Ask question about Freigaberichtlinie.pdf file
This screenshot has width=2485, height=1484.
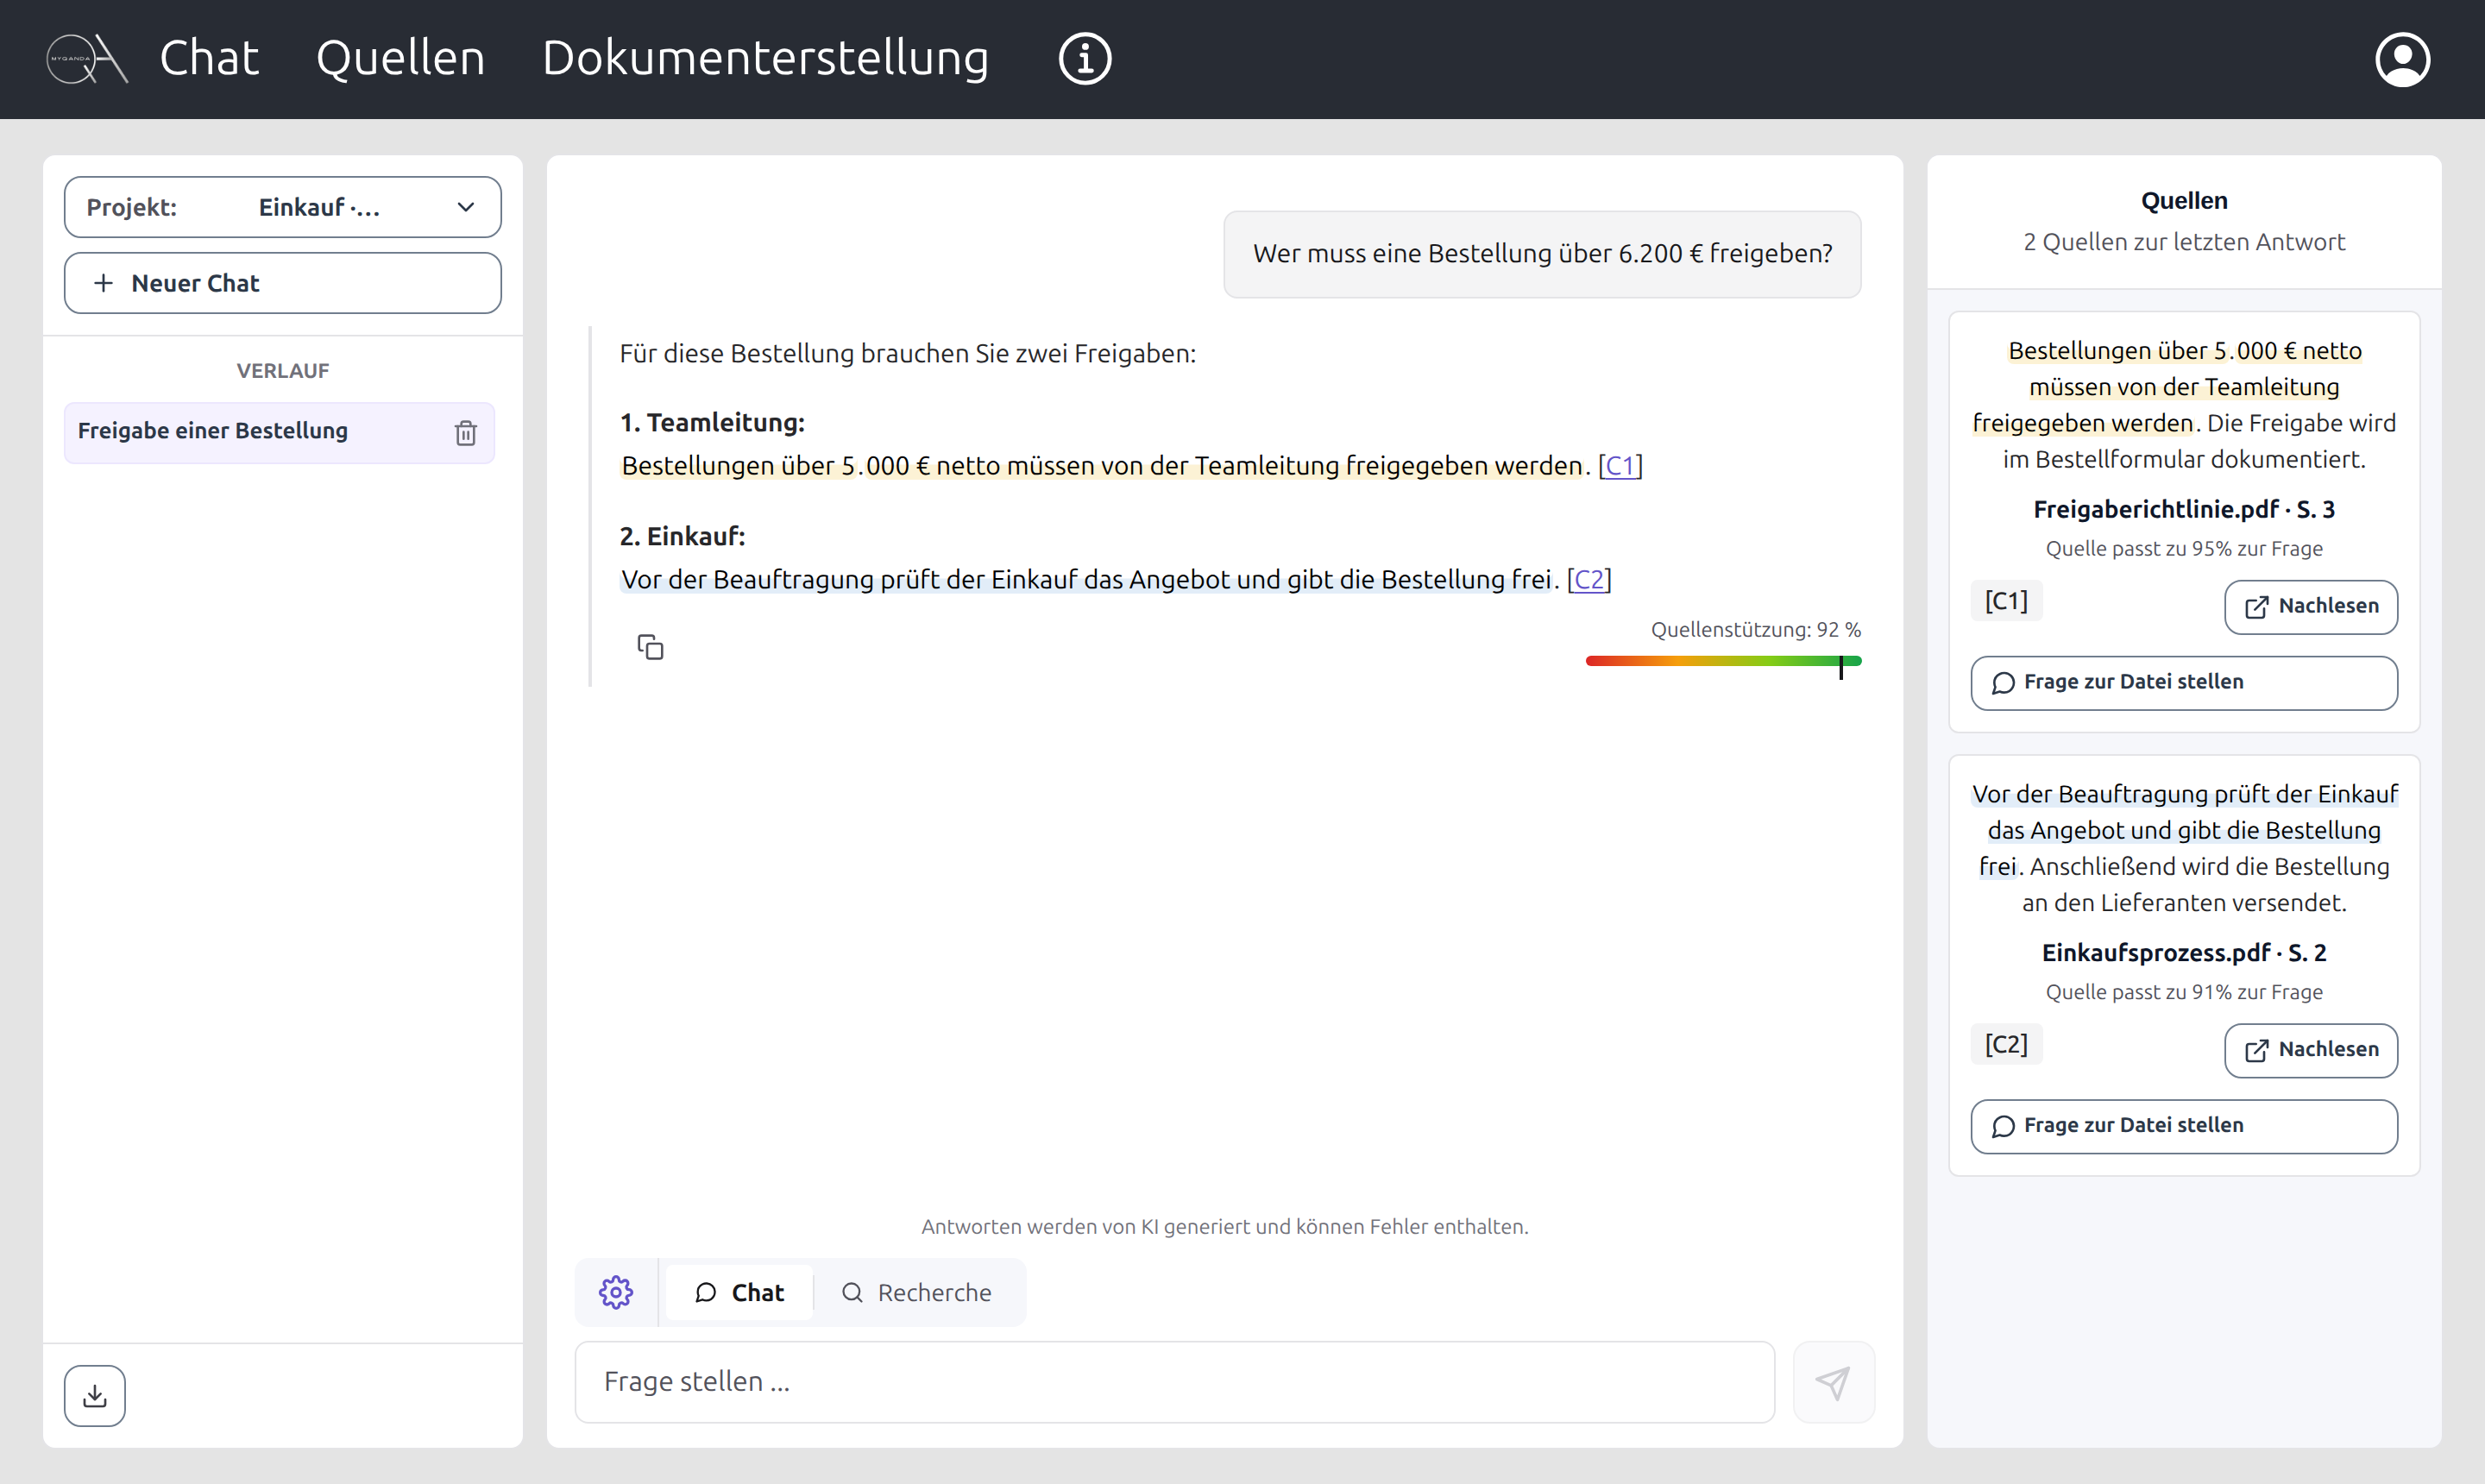coord(2184,682)
